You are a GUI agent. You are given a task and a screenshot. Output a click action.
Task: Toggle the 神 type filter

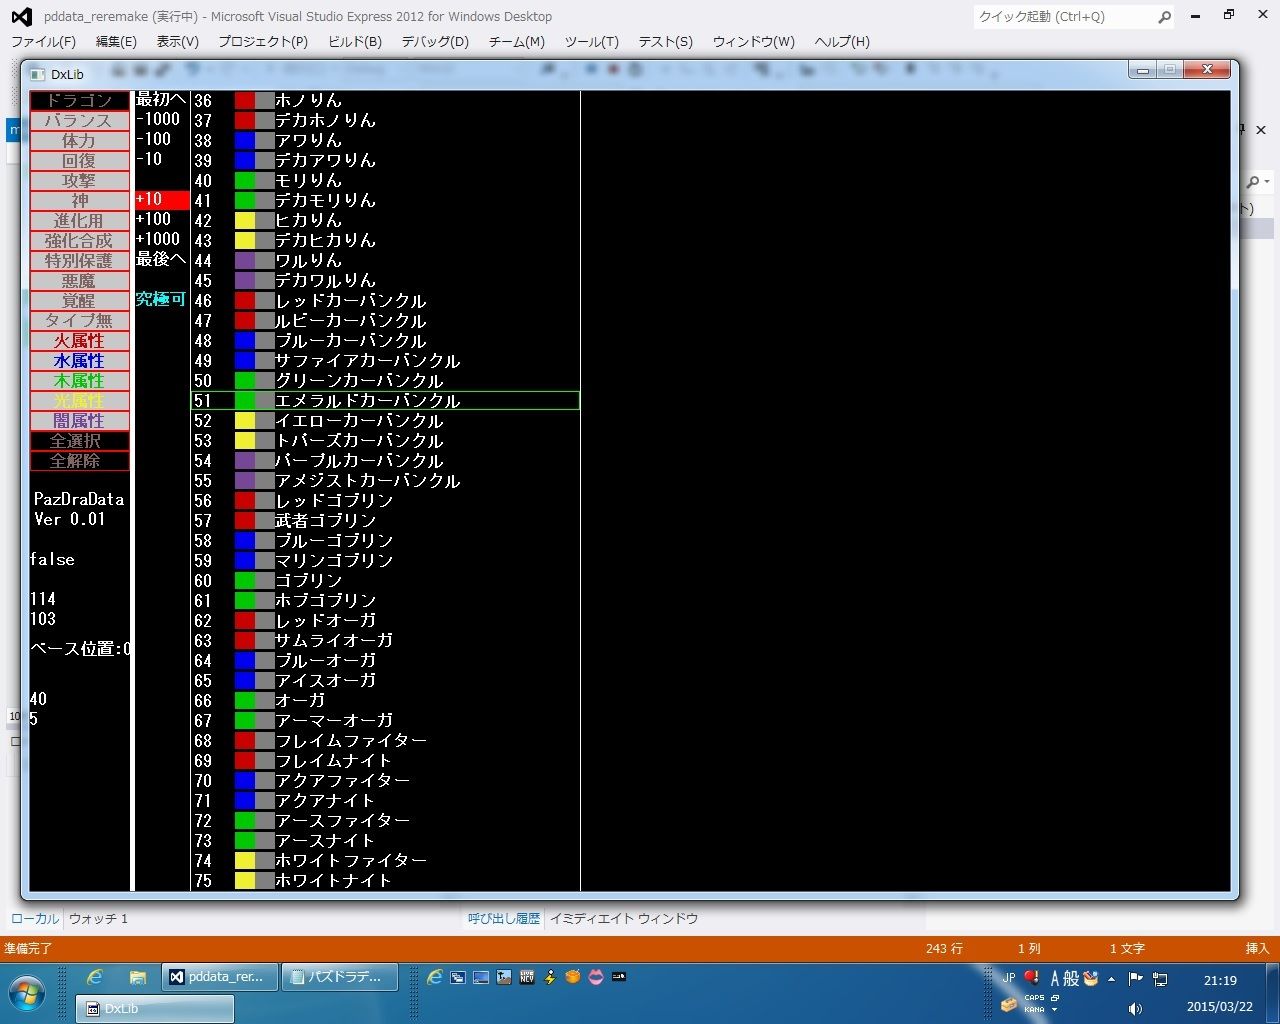pyautogui.click(x=79, y=201)
